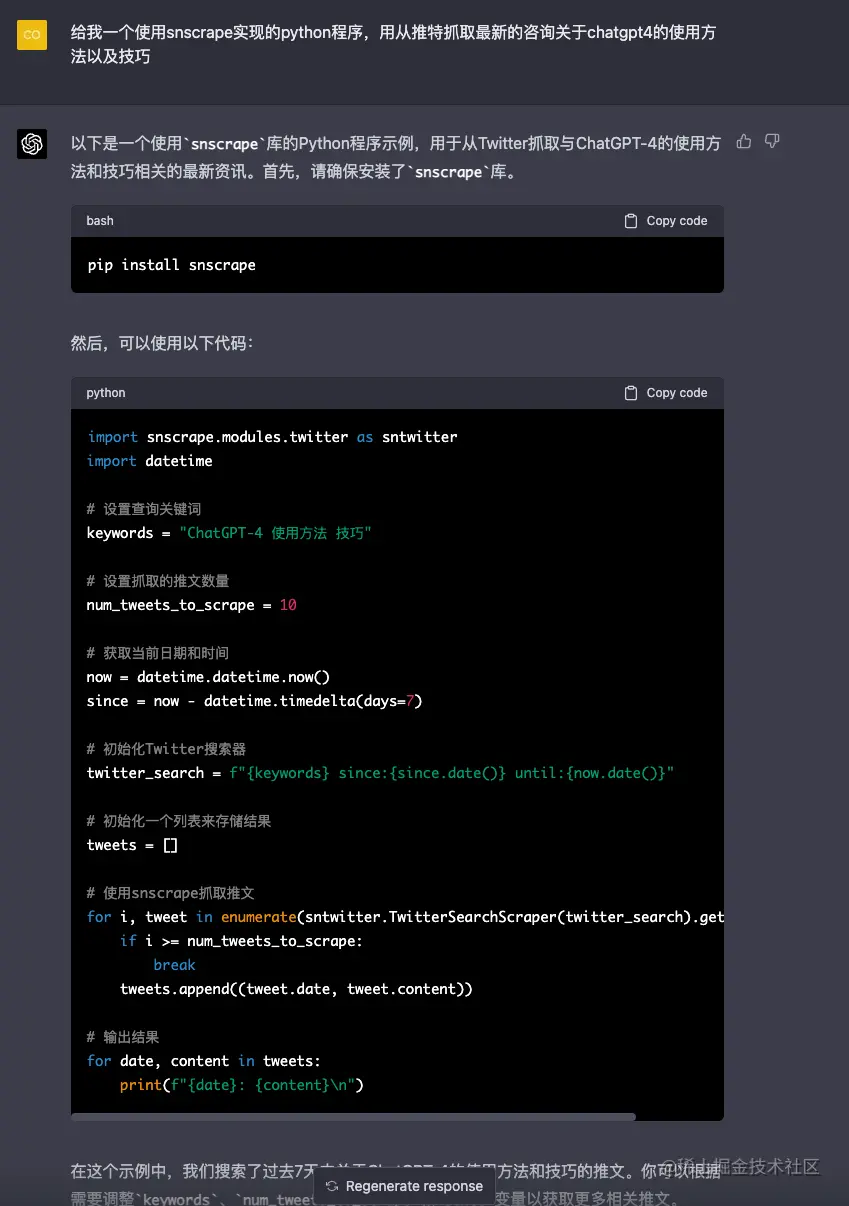Screen dimensions: 849x1206
Task: Click the clipboard icon in the python block
Action: tap(631, 393)
